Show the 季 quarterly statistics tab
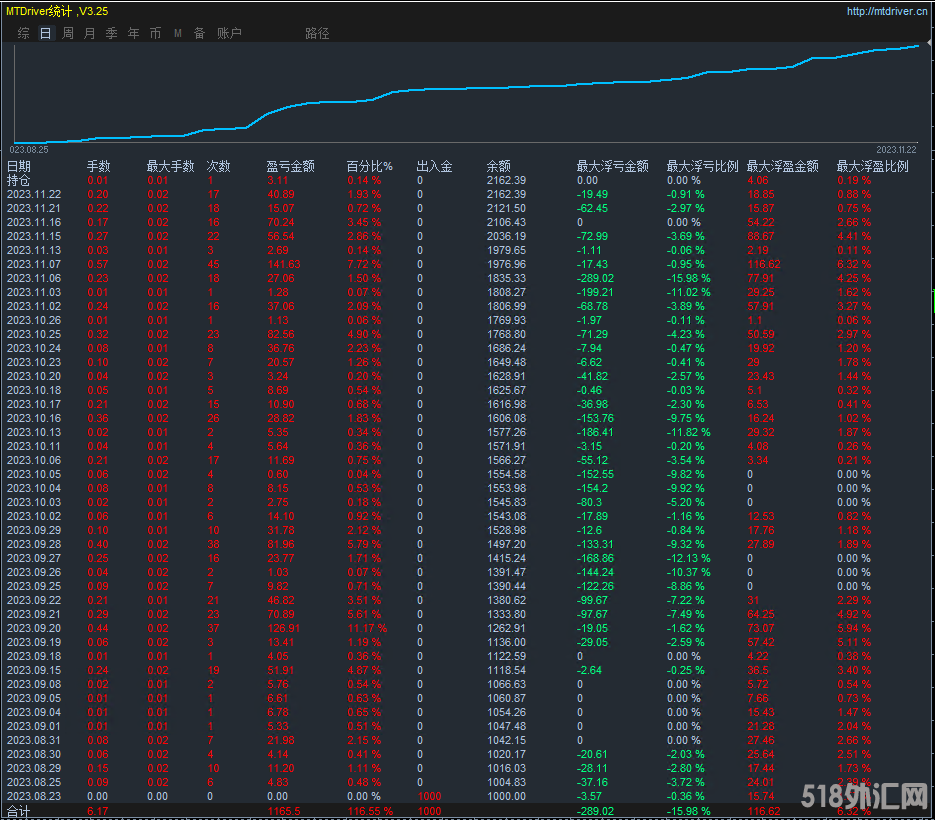The width and height of the screenshot is (935, 820). (111, 33)
